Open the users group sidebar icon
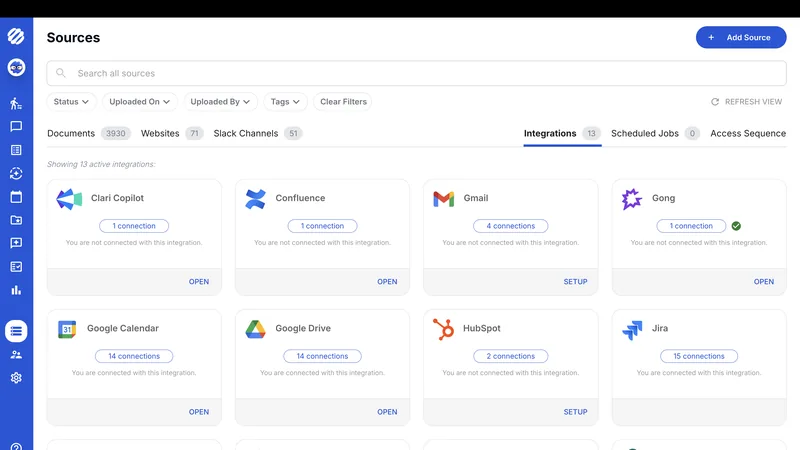The height and width of the screenshot is (450, 800). click(x=16, y=355)
